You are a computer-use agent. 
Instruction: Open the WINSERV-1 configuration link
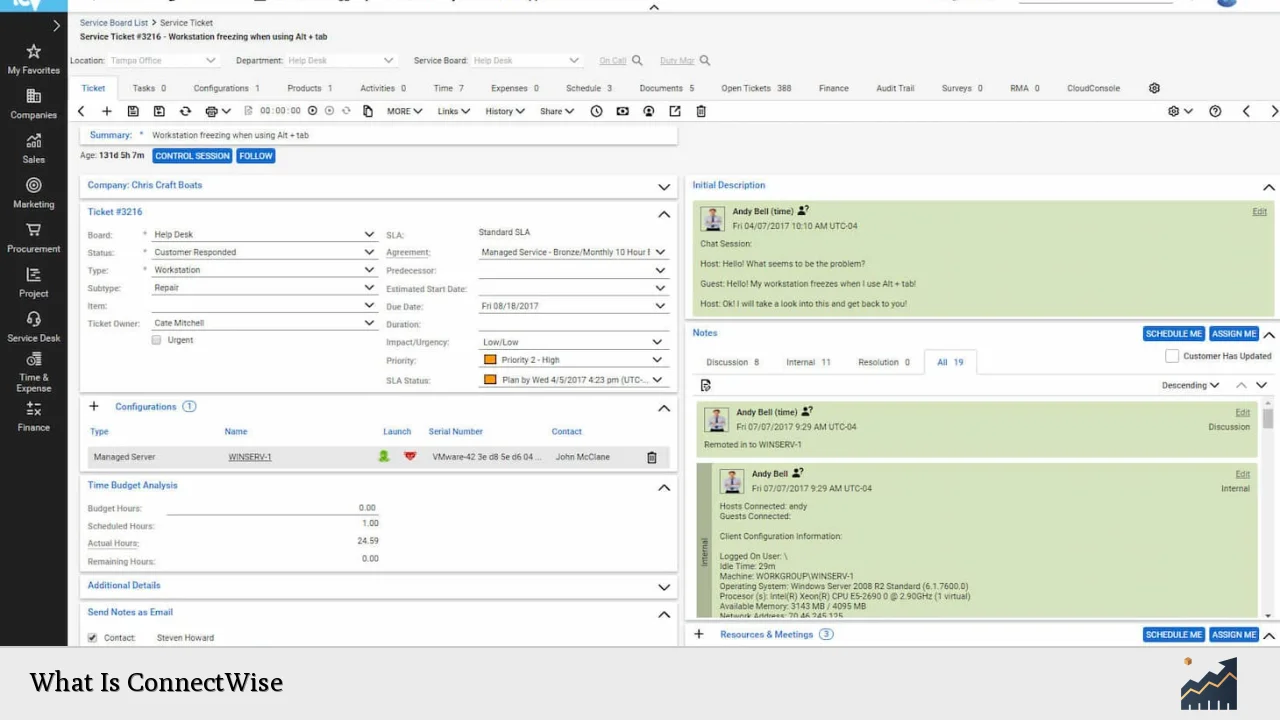point(250,457)
